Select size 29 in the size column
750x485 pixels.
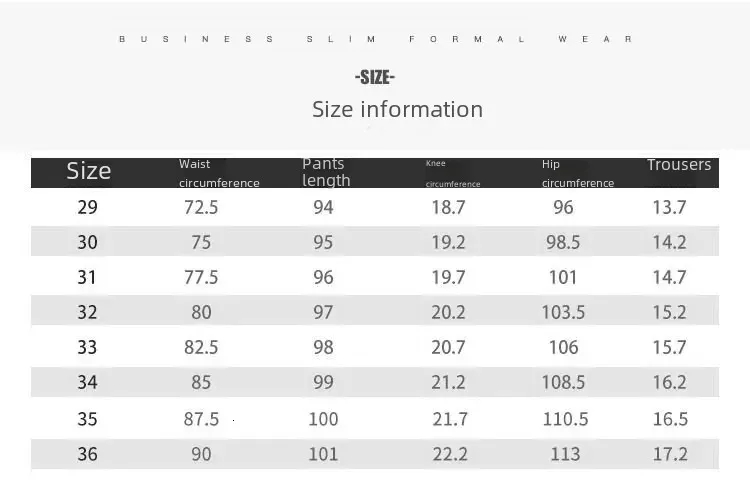[88, 207]
